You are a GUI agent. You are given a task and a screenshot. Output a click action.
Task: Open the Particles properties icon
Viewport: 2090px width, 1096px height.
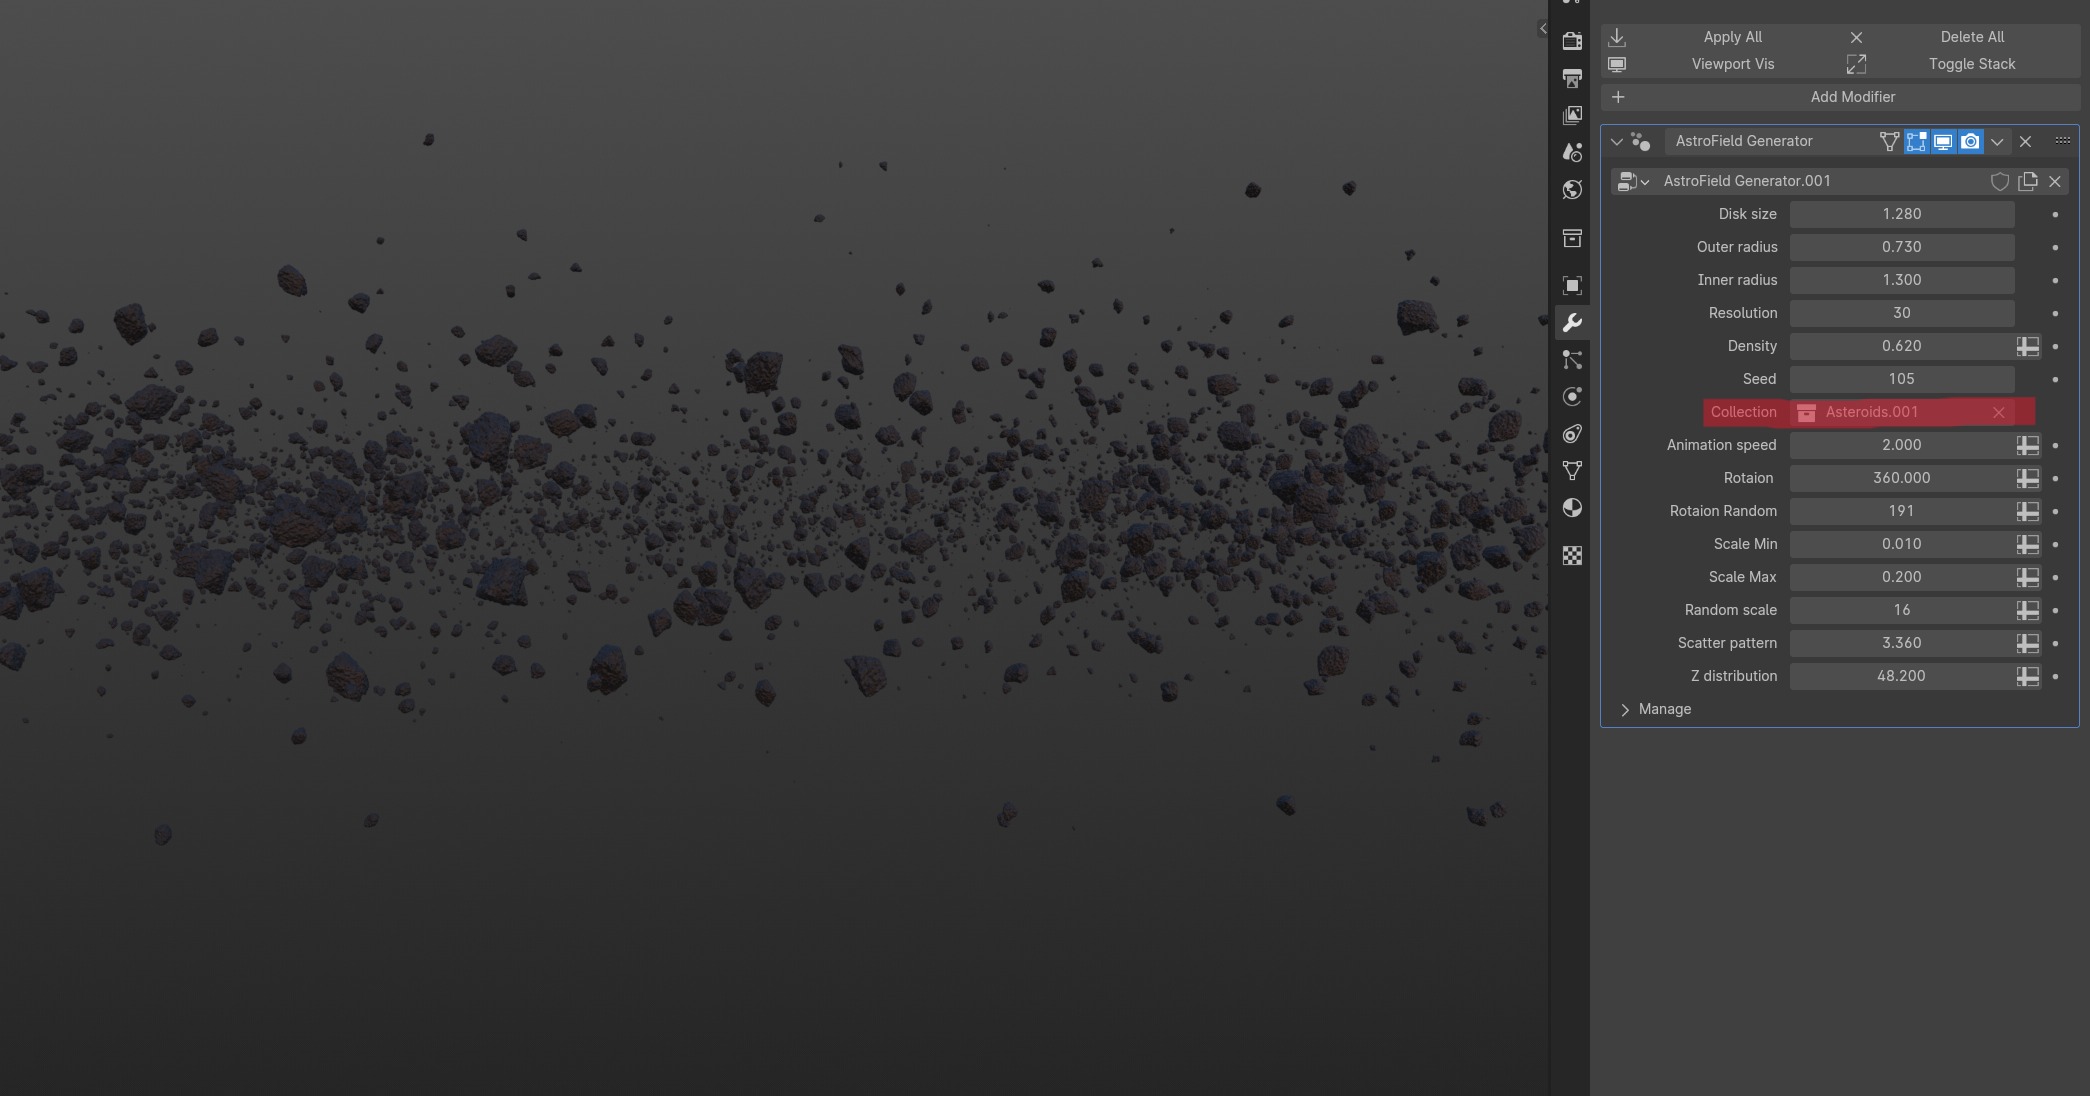(1572, 360)
